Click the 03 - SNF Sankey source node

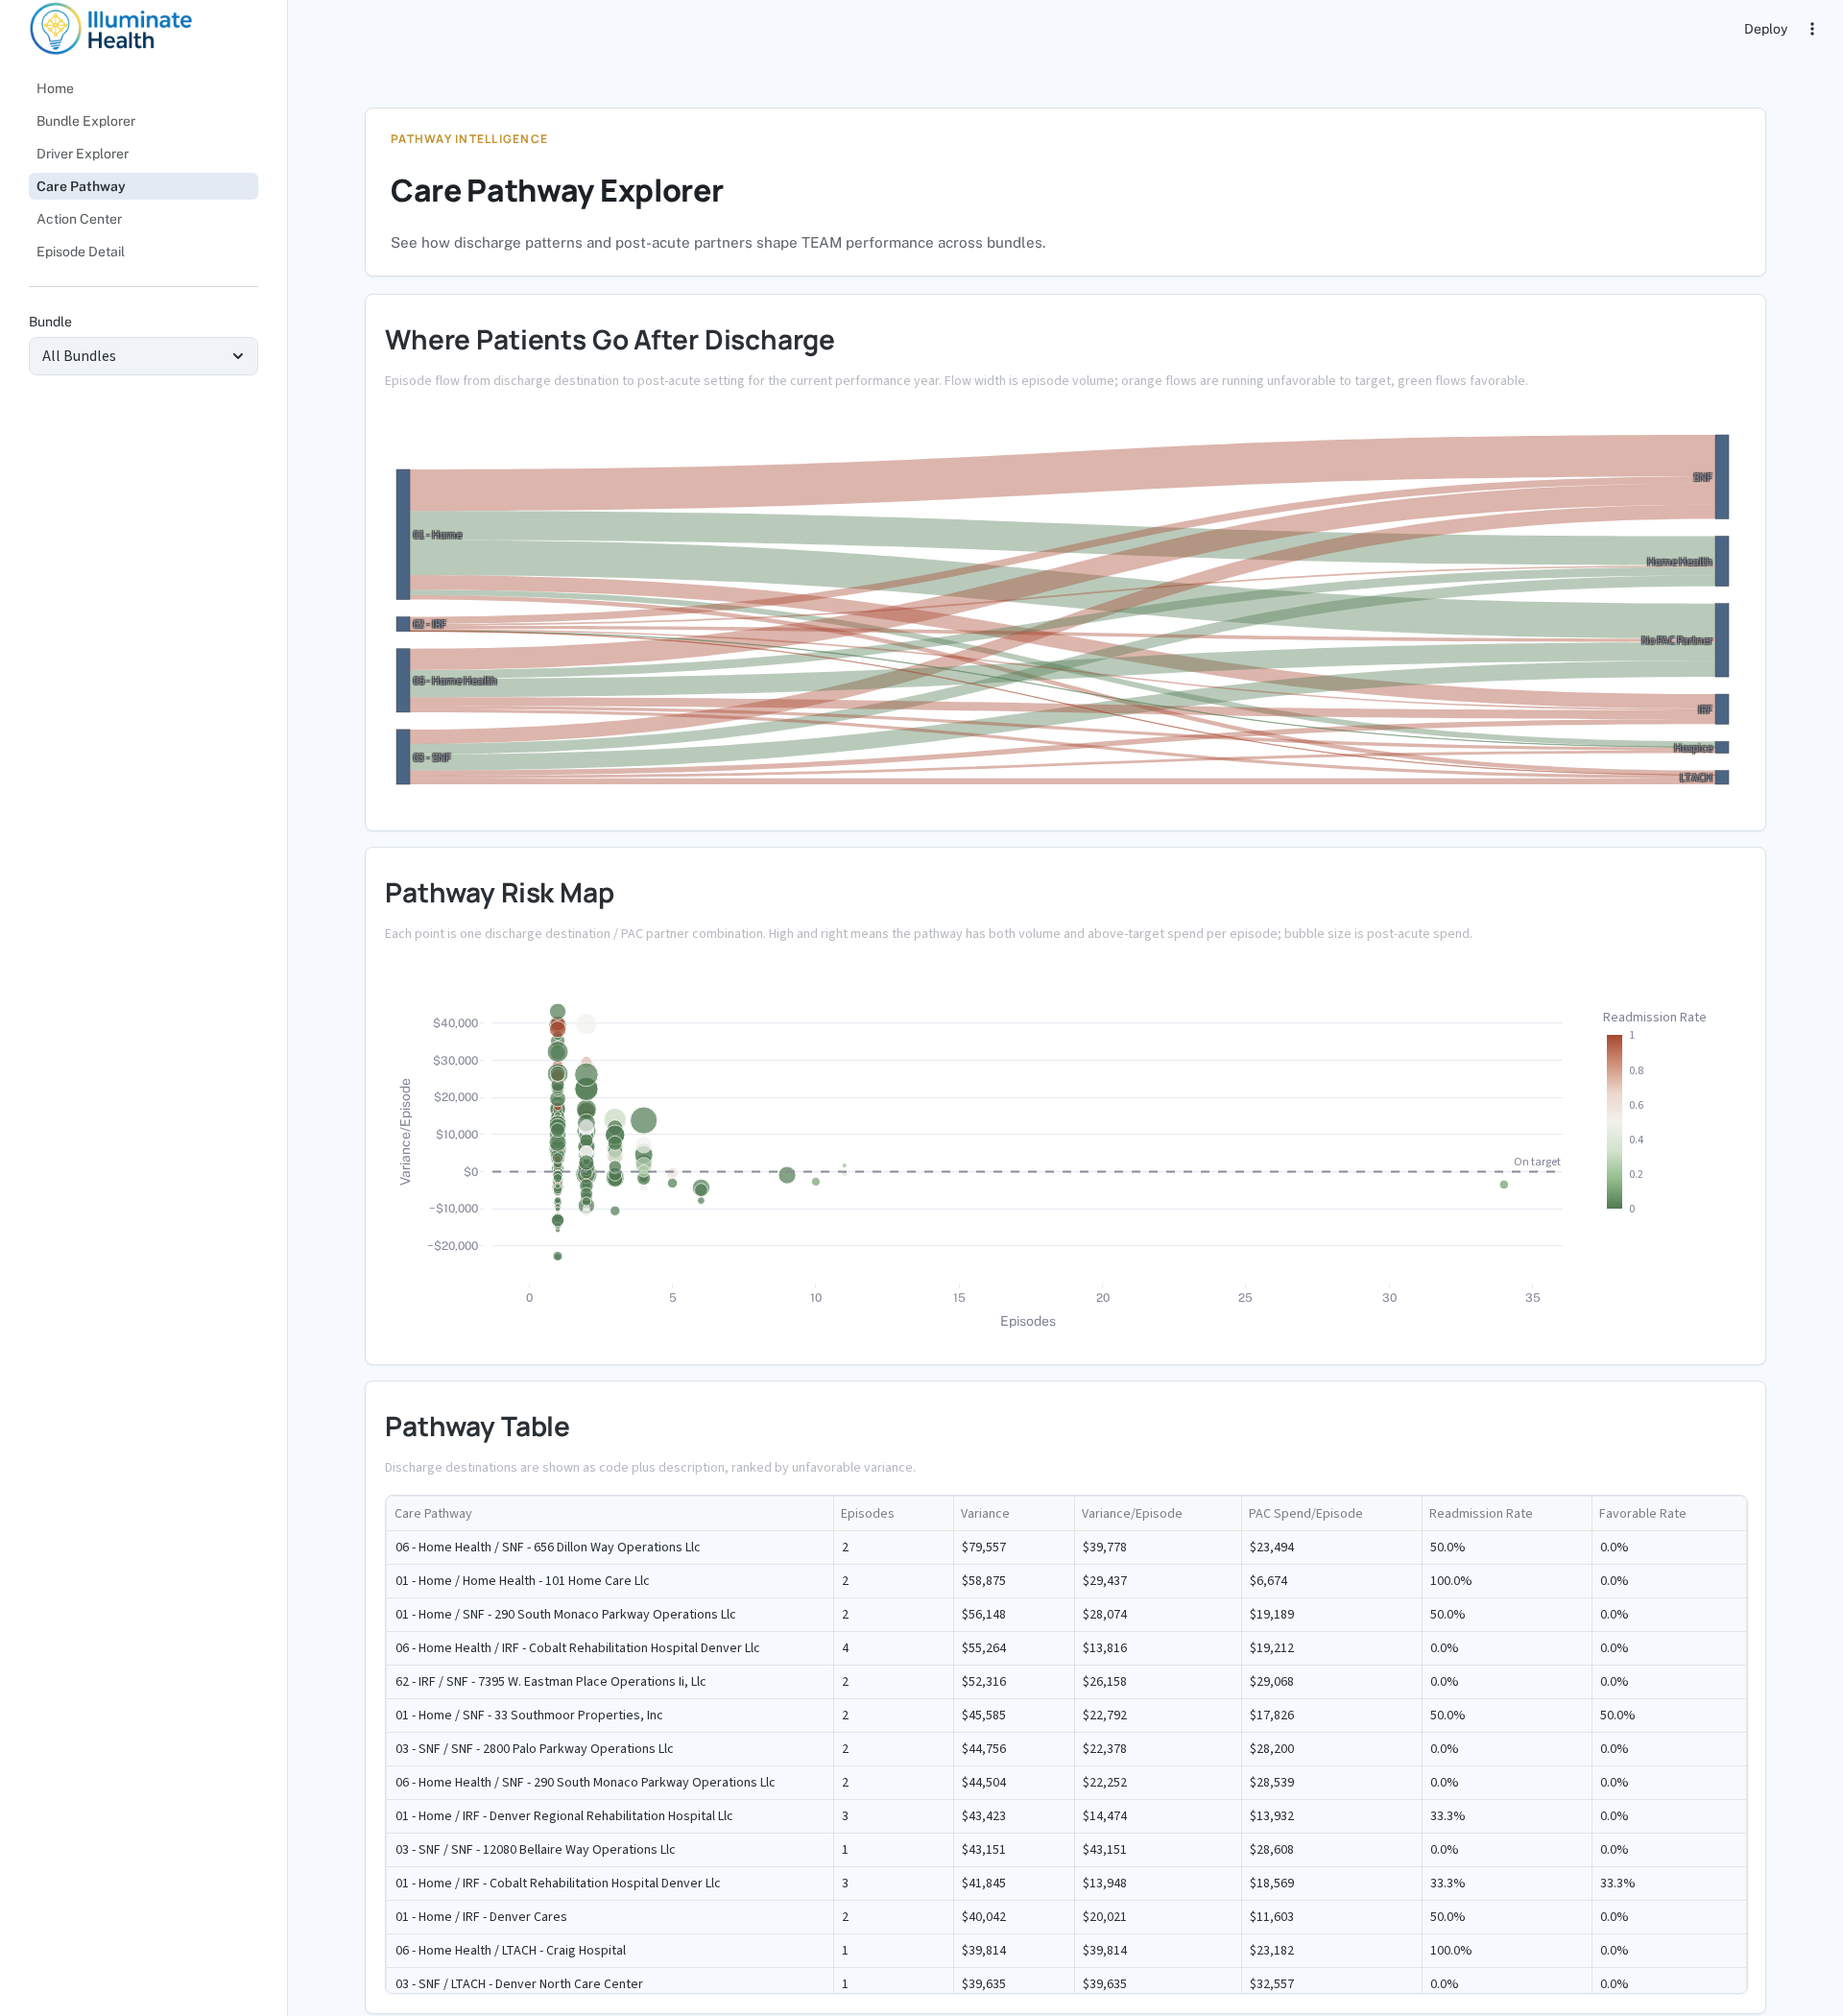[x=403, y=756]
